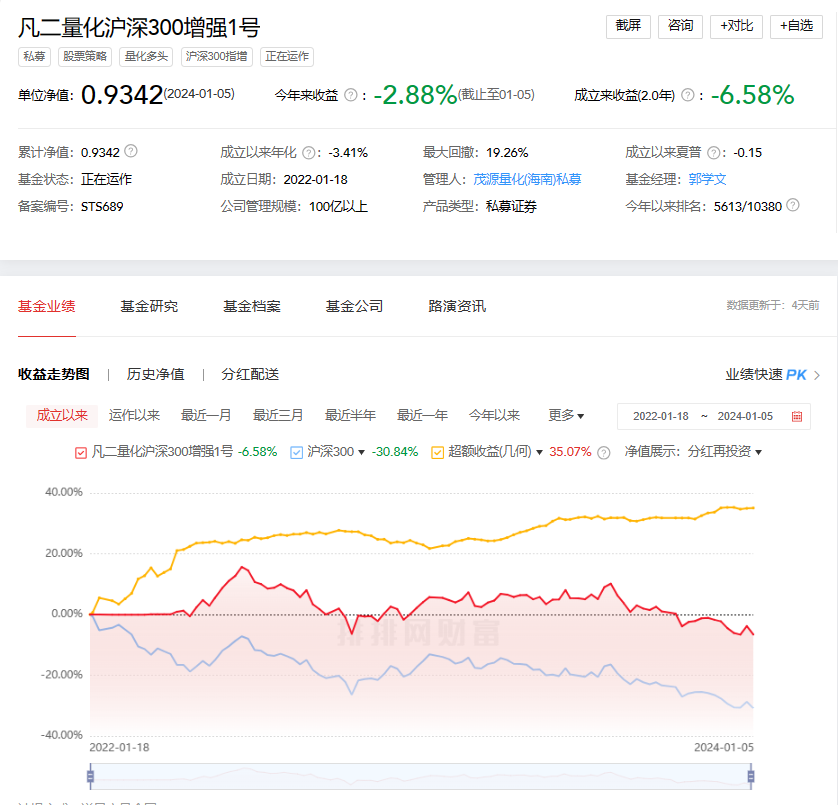Click the -40.00% y-axis label
Viewport: 838px width, 805px height.
[61, 735]
